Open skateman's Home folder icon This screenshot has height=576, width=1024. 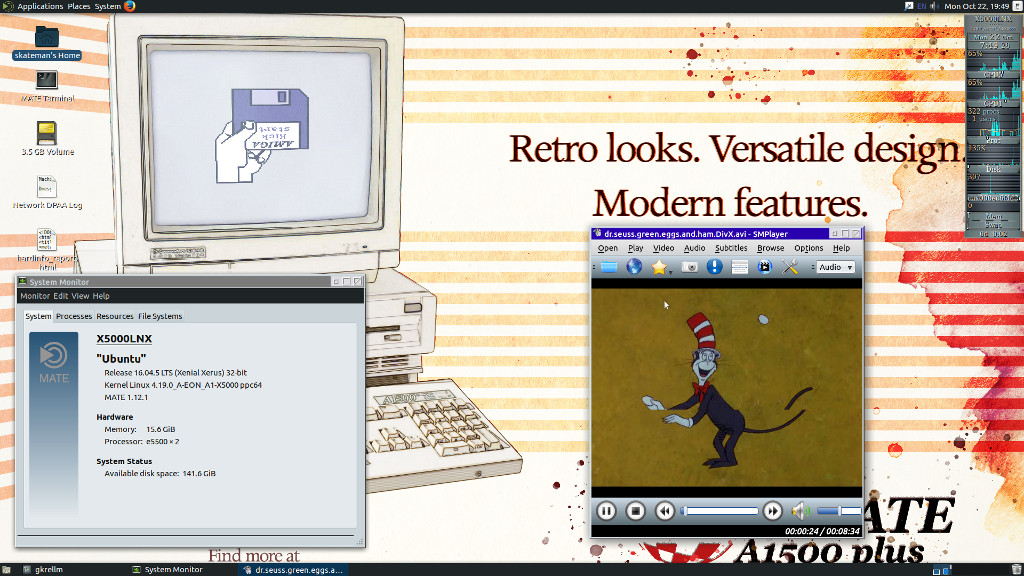(x=46, y=37)
